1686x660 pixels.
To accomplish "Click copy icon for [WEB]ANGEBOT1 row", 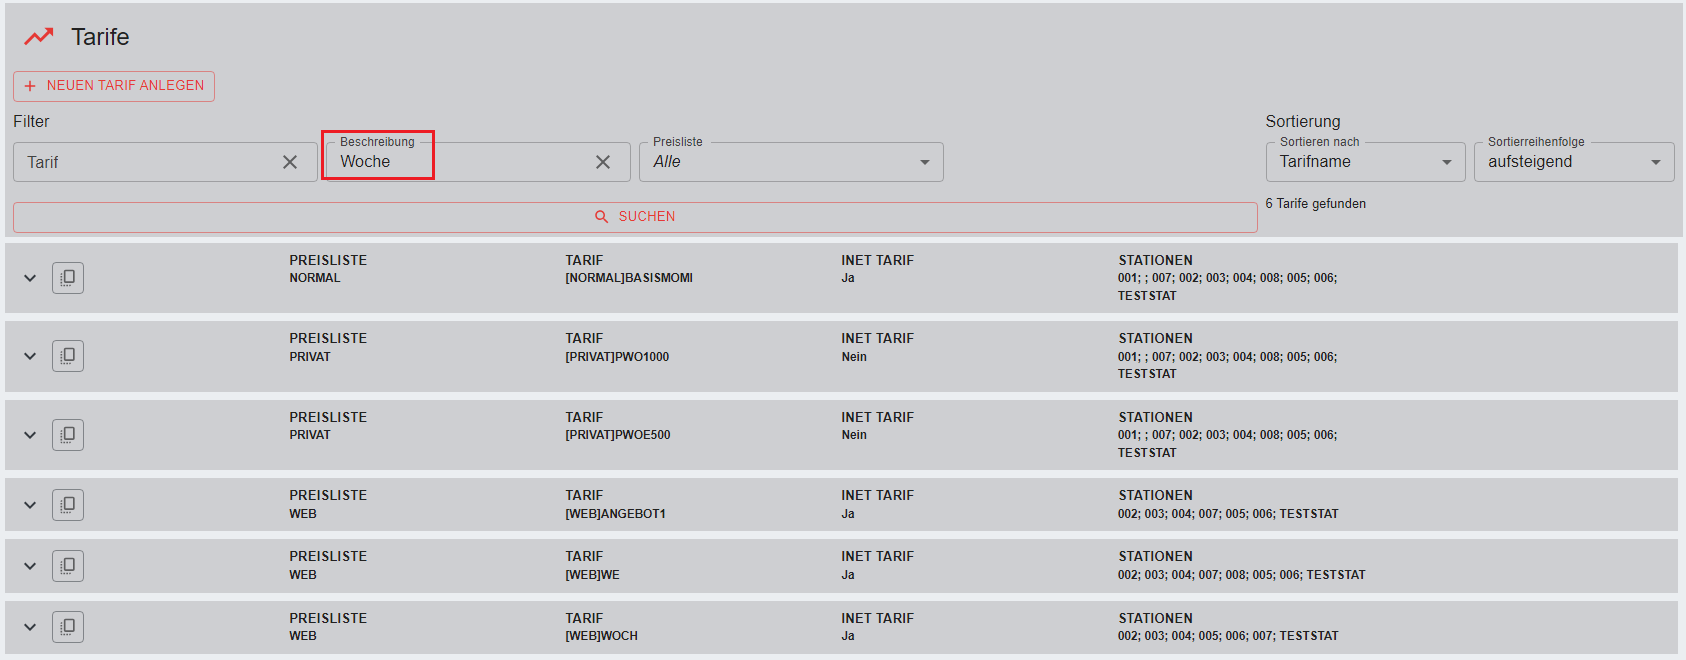I will (x=68, y=505).
